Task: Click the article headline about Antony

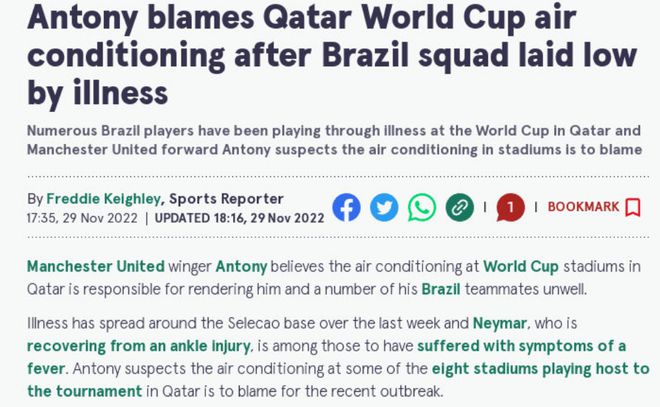Action: 332,55
